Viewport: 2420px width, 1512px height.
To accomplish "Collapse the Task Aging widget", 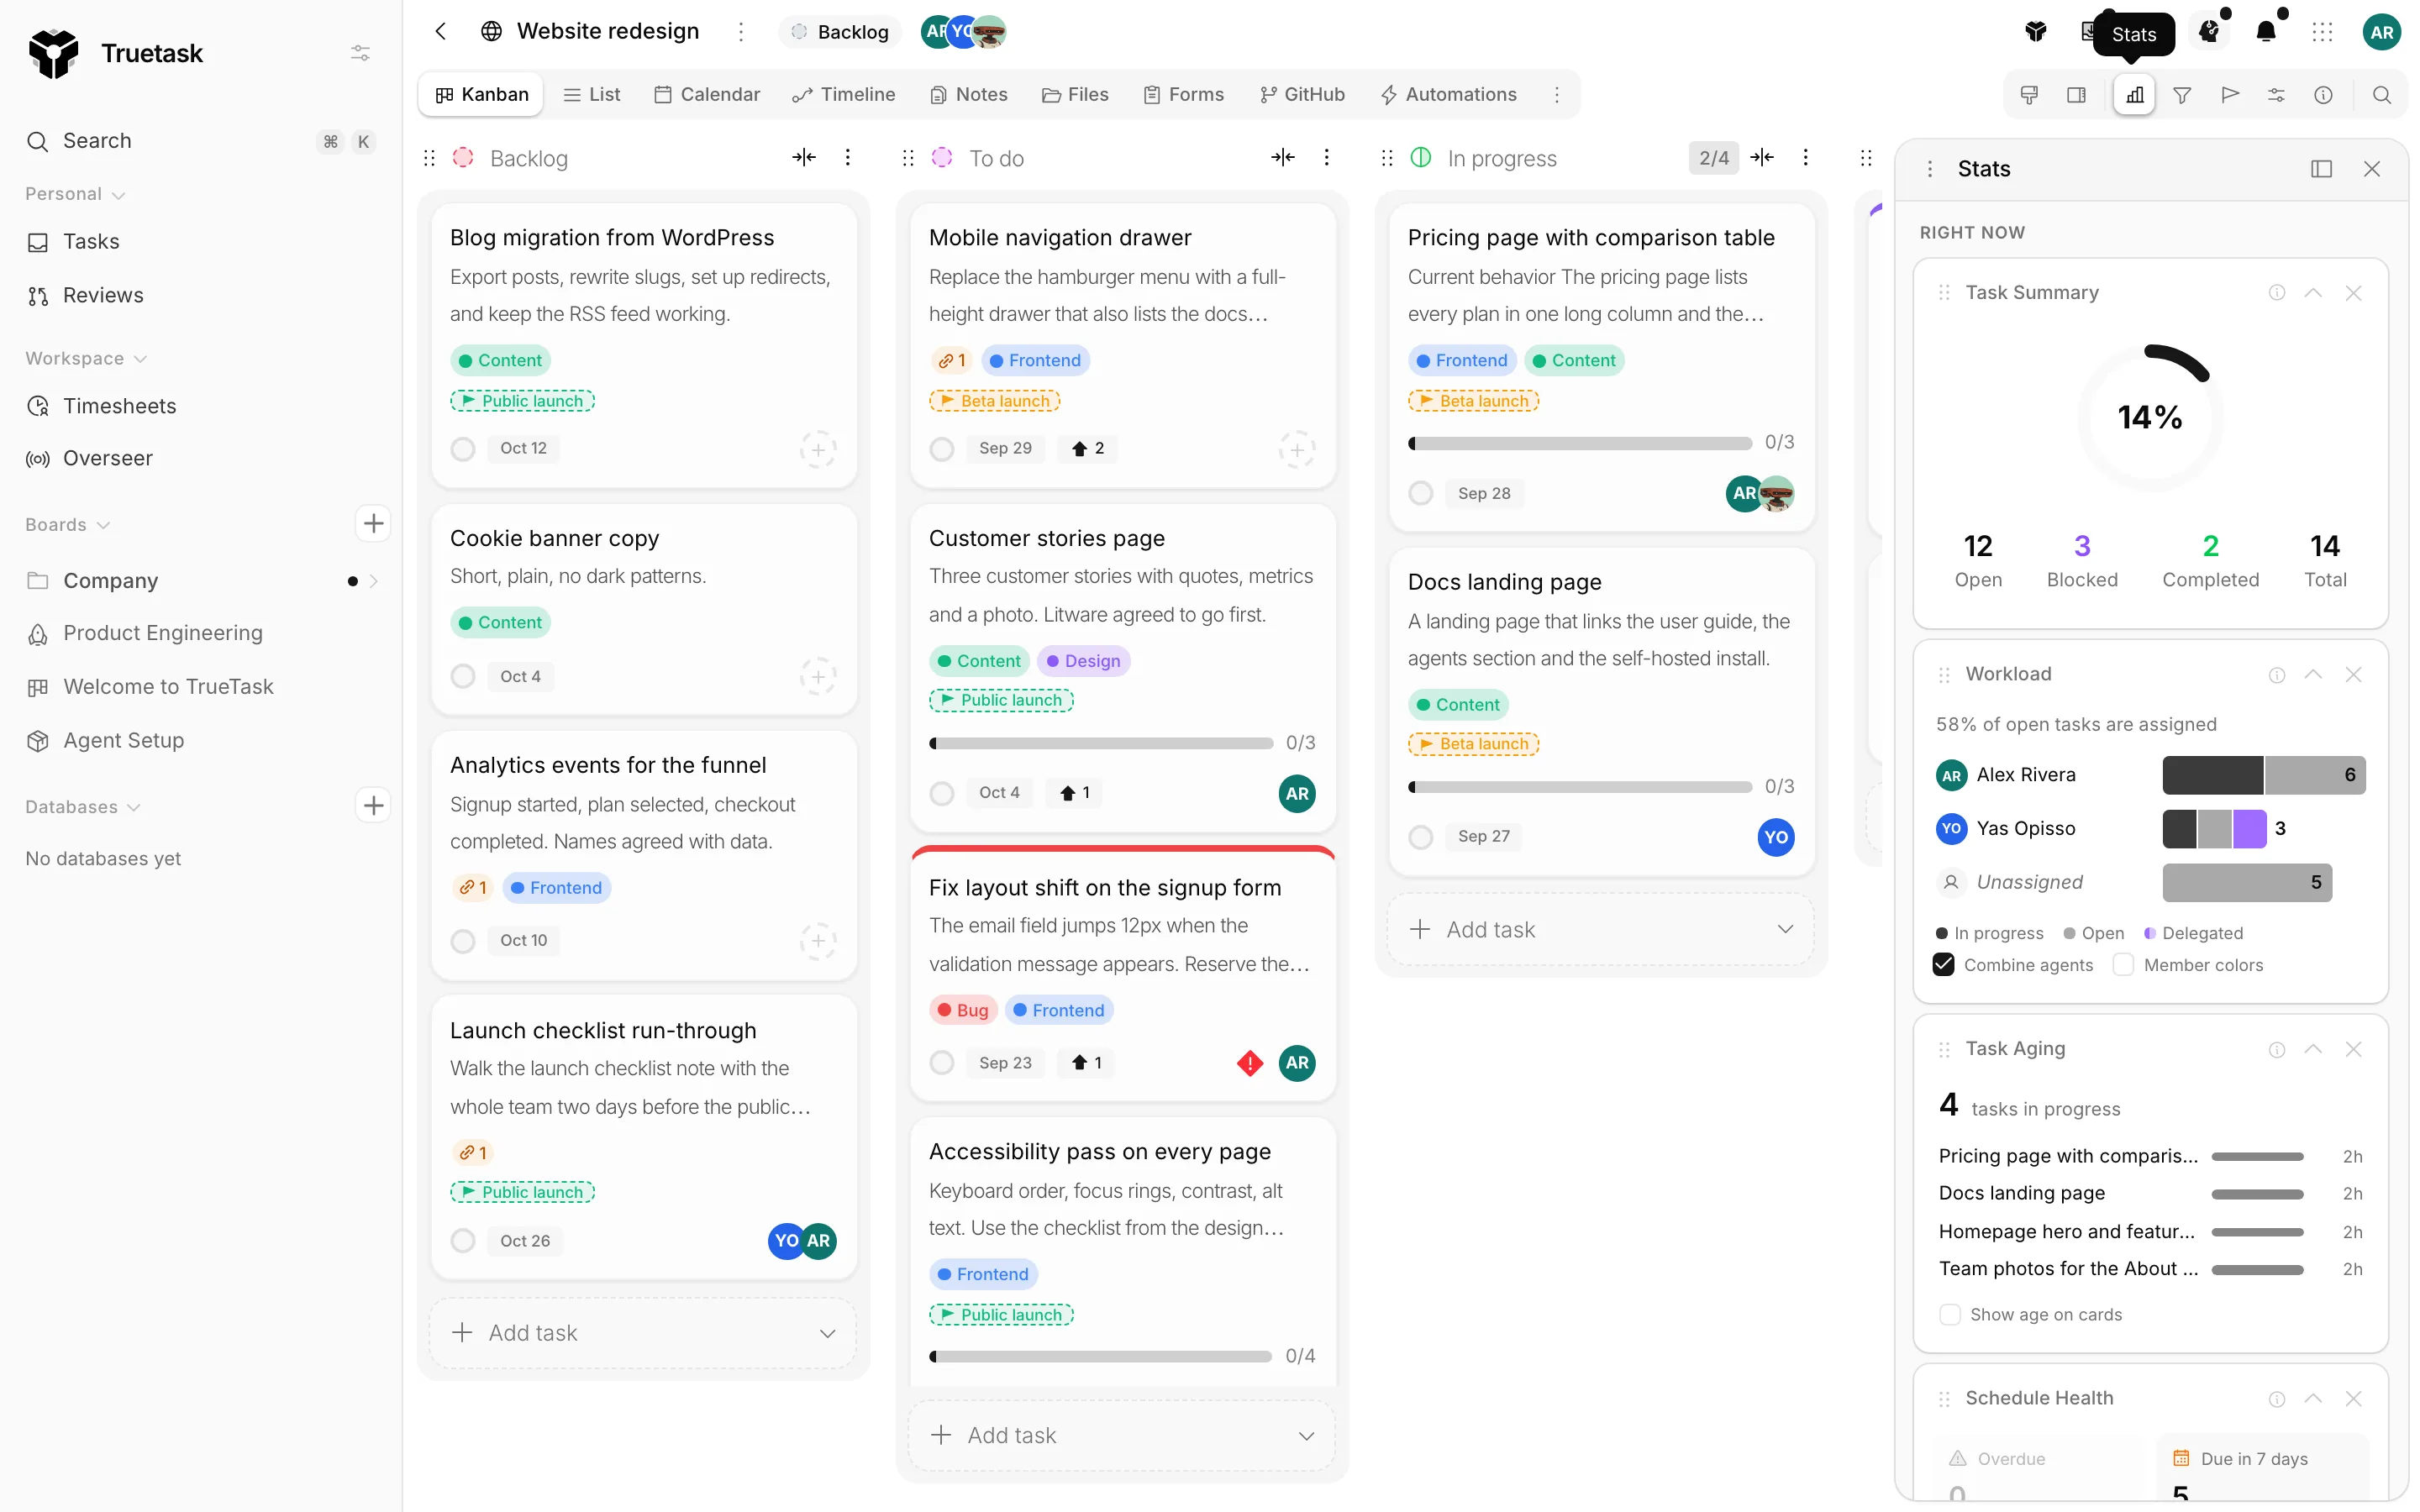I will pyautogui.click(x=2313, y=1049).
